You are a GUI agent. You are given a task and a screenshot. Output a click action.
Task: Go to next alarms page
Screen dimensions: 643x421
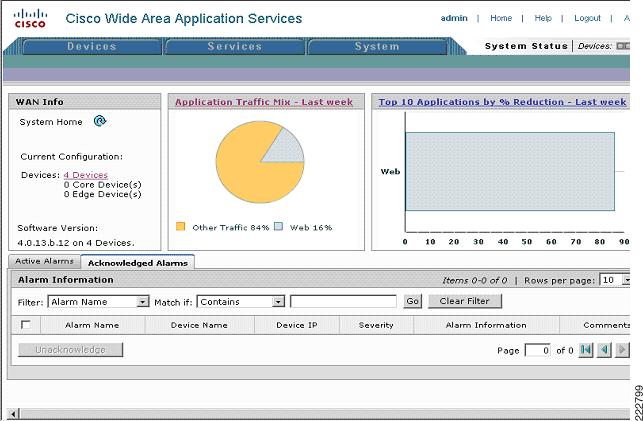622,350
